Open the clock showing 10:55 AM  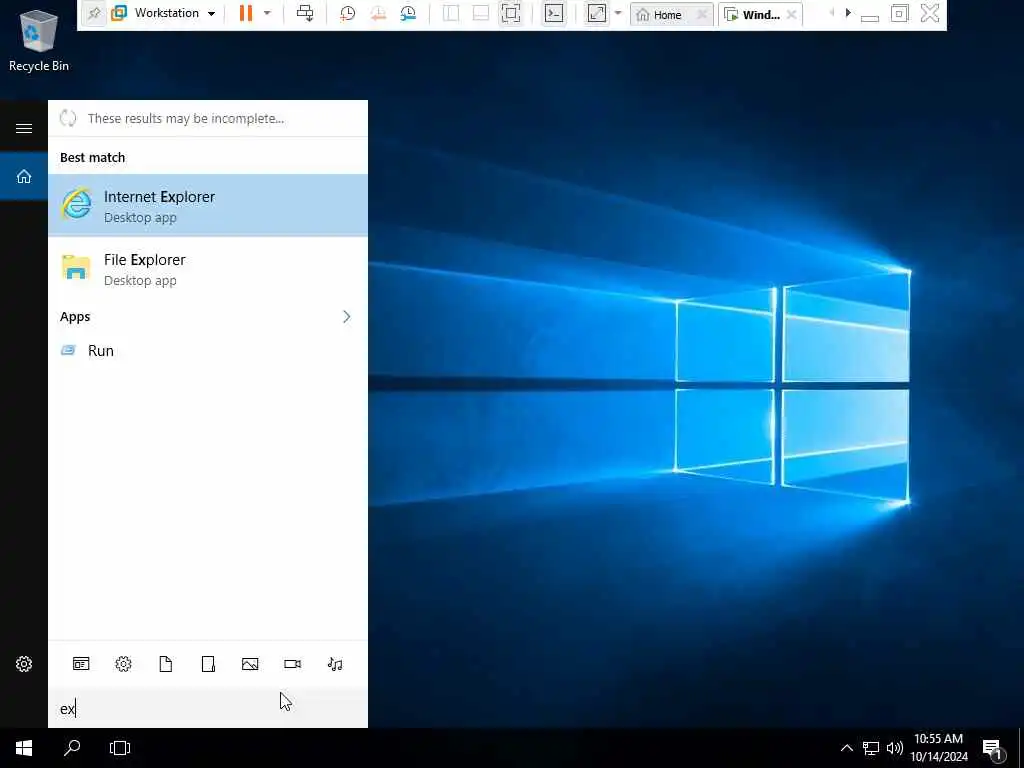tap(938, 748)
